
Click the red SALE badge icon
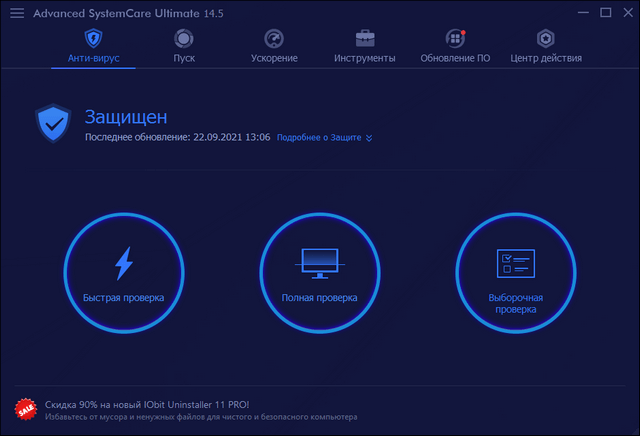[26, 409]
